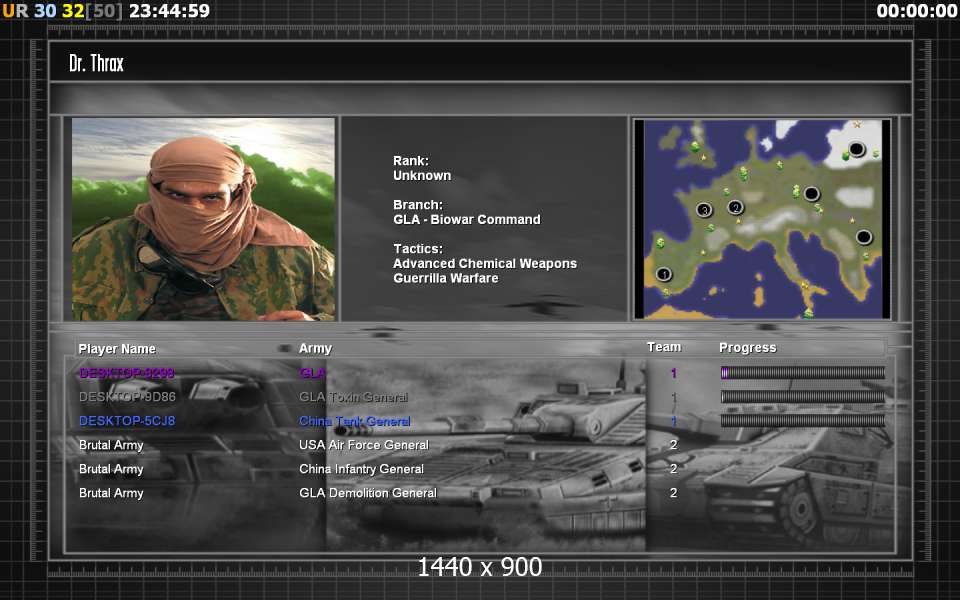
Task: Click "Guerrilla Warfare" text
Action: (x=446, y=278)
